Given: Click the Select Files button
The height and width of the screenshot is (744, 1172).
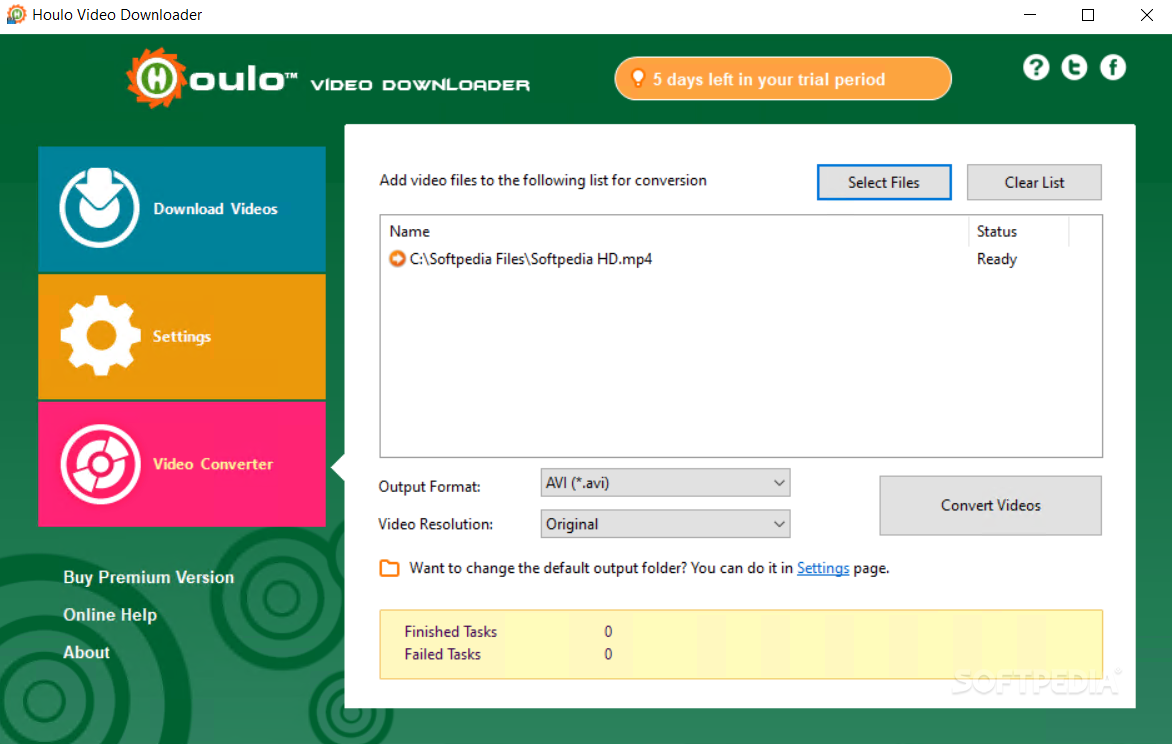Looking at the screenshot, I should (883, 182).
